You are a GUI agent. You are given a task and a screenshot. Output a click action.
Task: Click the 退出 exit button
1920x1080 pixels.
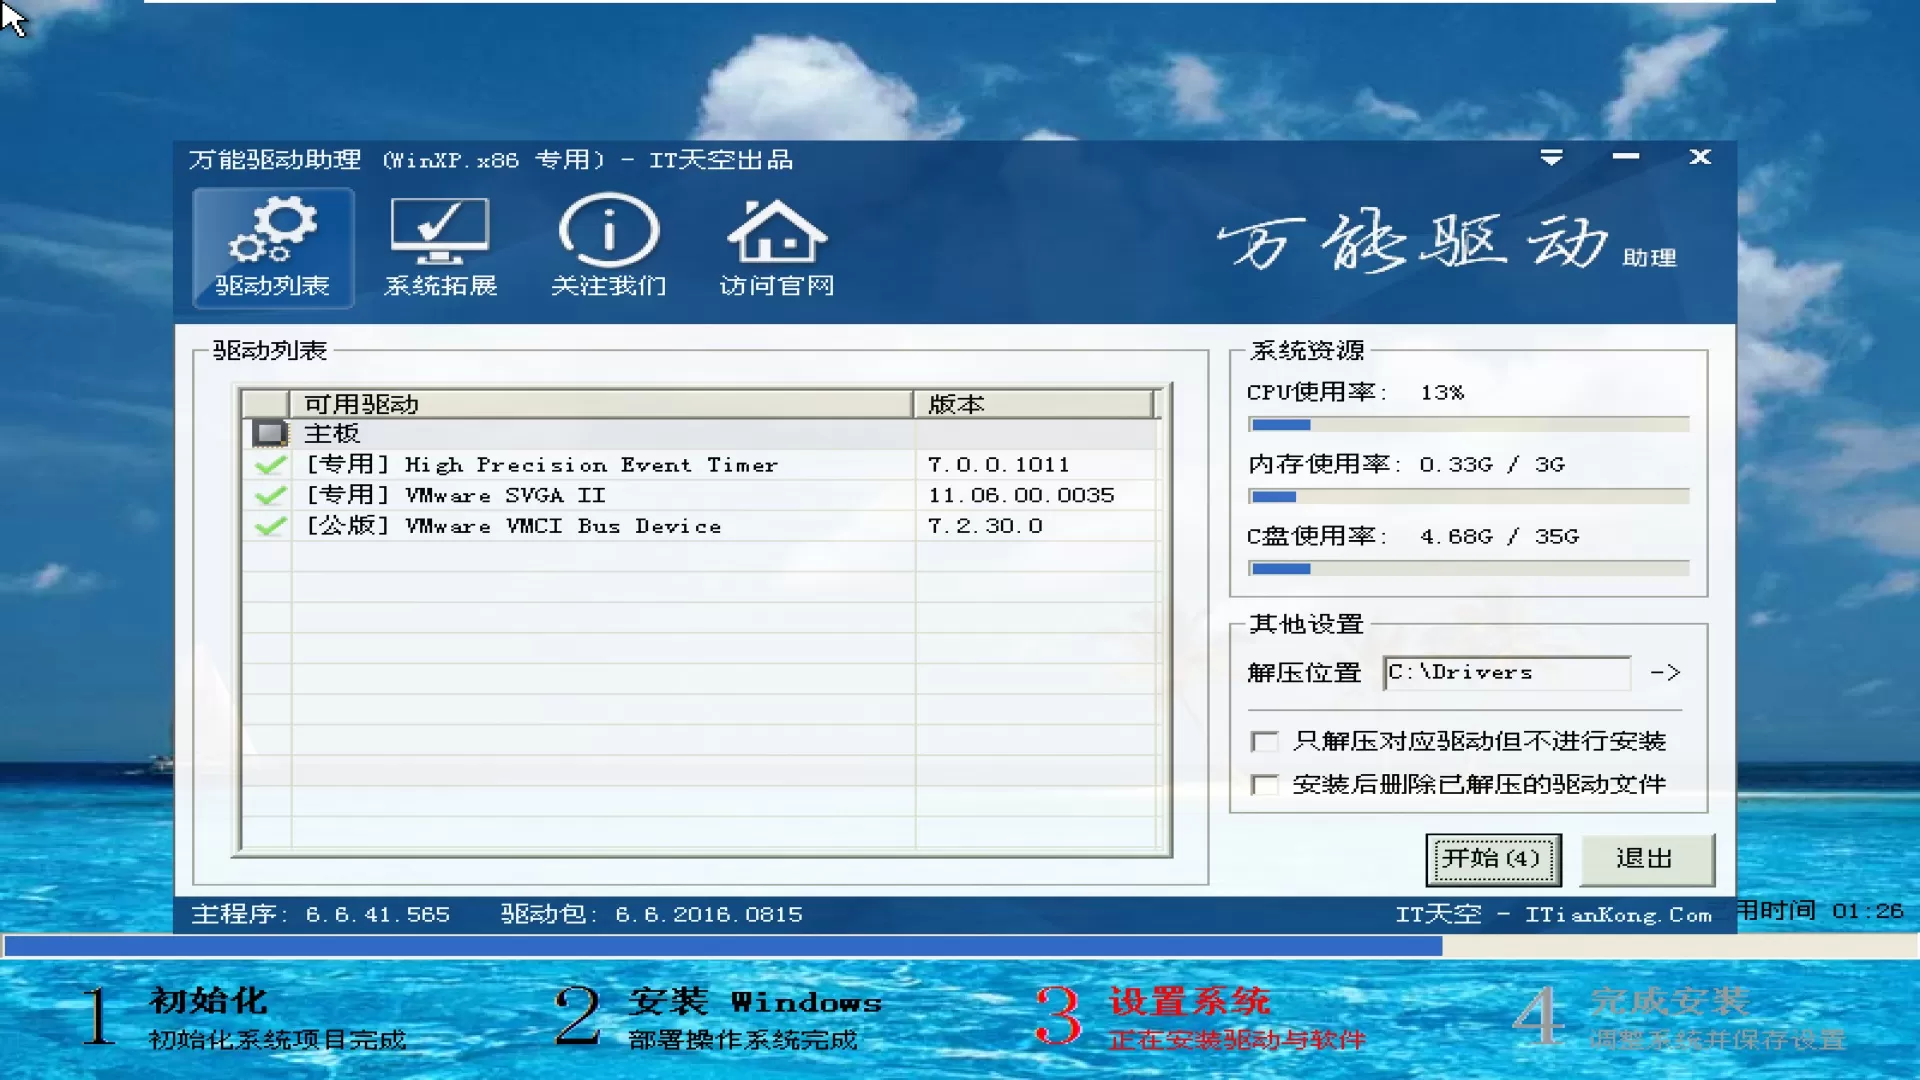[1646, 858]
